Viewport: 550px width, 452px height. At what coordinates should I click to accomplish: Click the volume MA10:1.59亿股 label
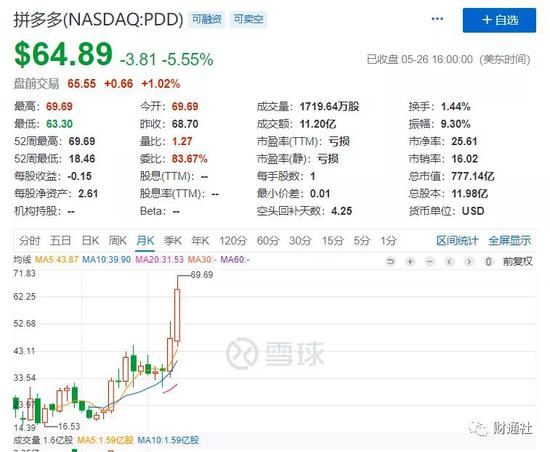pyautogui.click(x=168, y=440)
